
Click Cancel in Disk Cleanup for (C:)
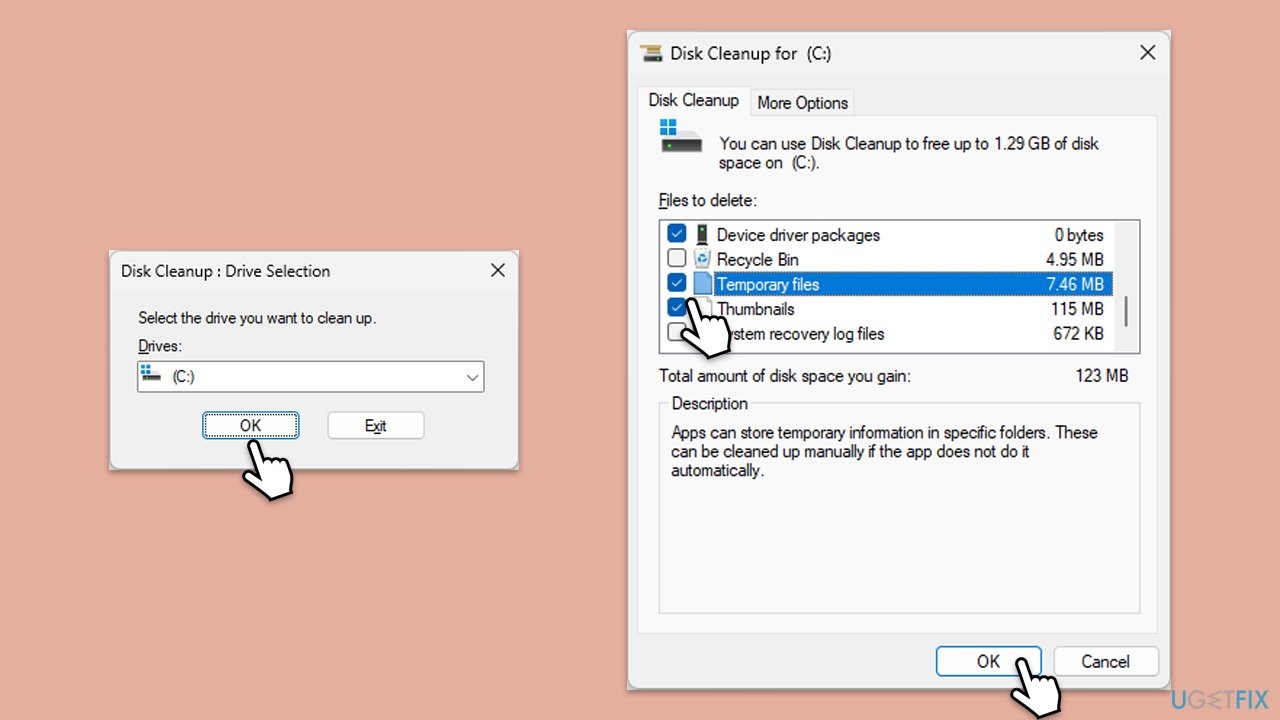tap(1105, 661)
